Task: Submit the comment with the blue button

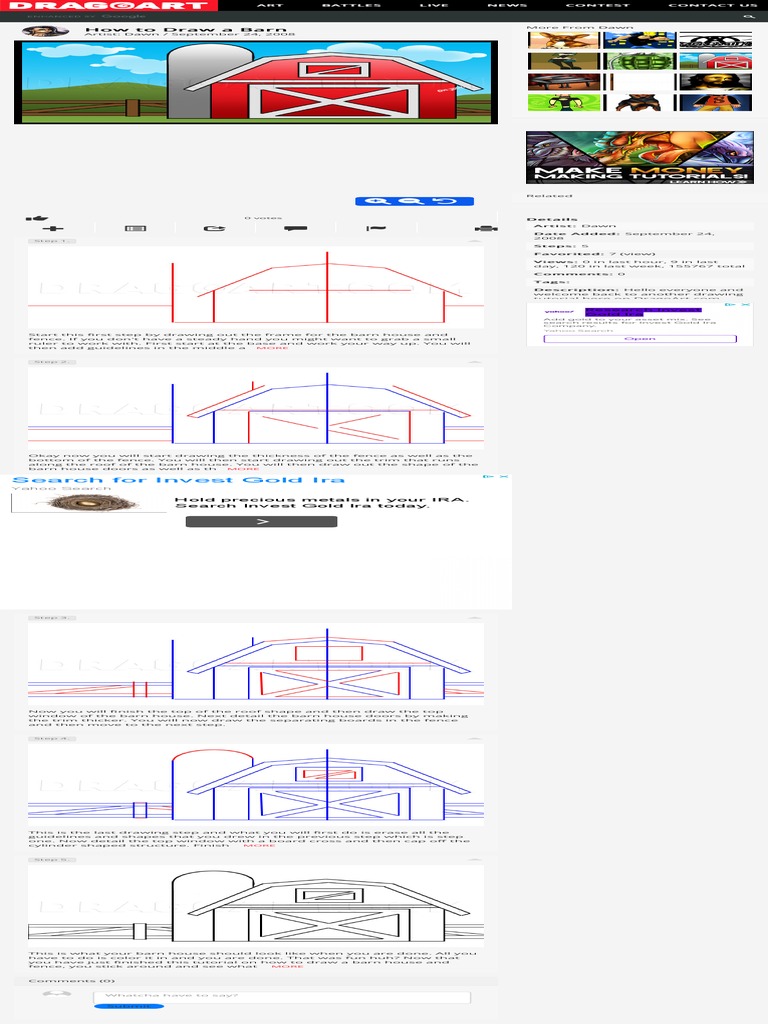Action: point(129,1006)
